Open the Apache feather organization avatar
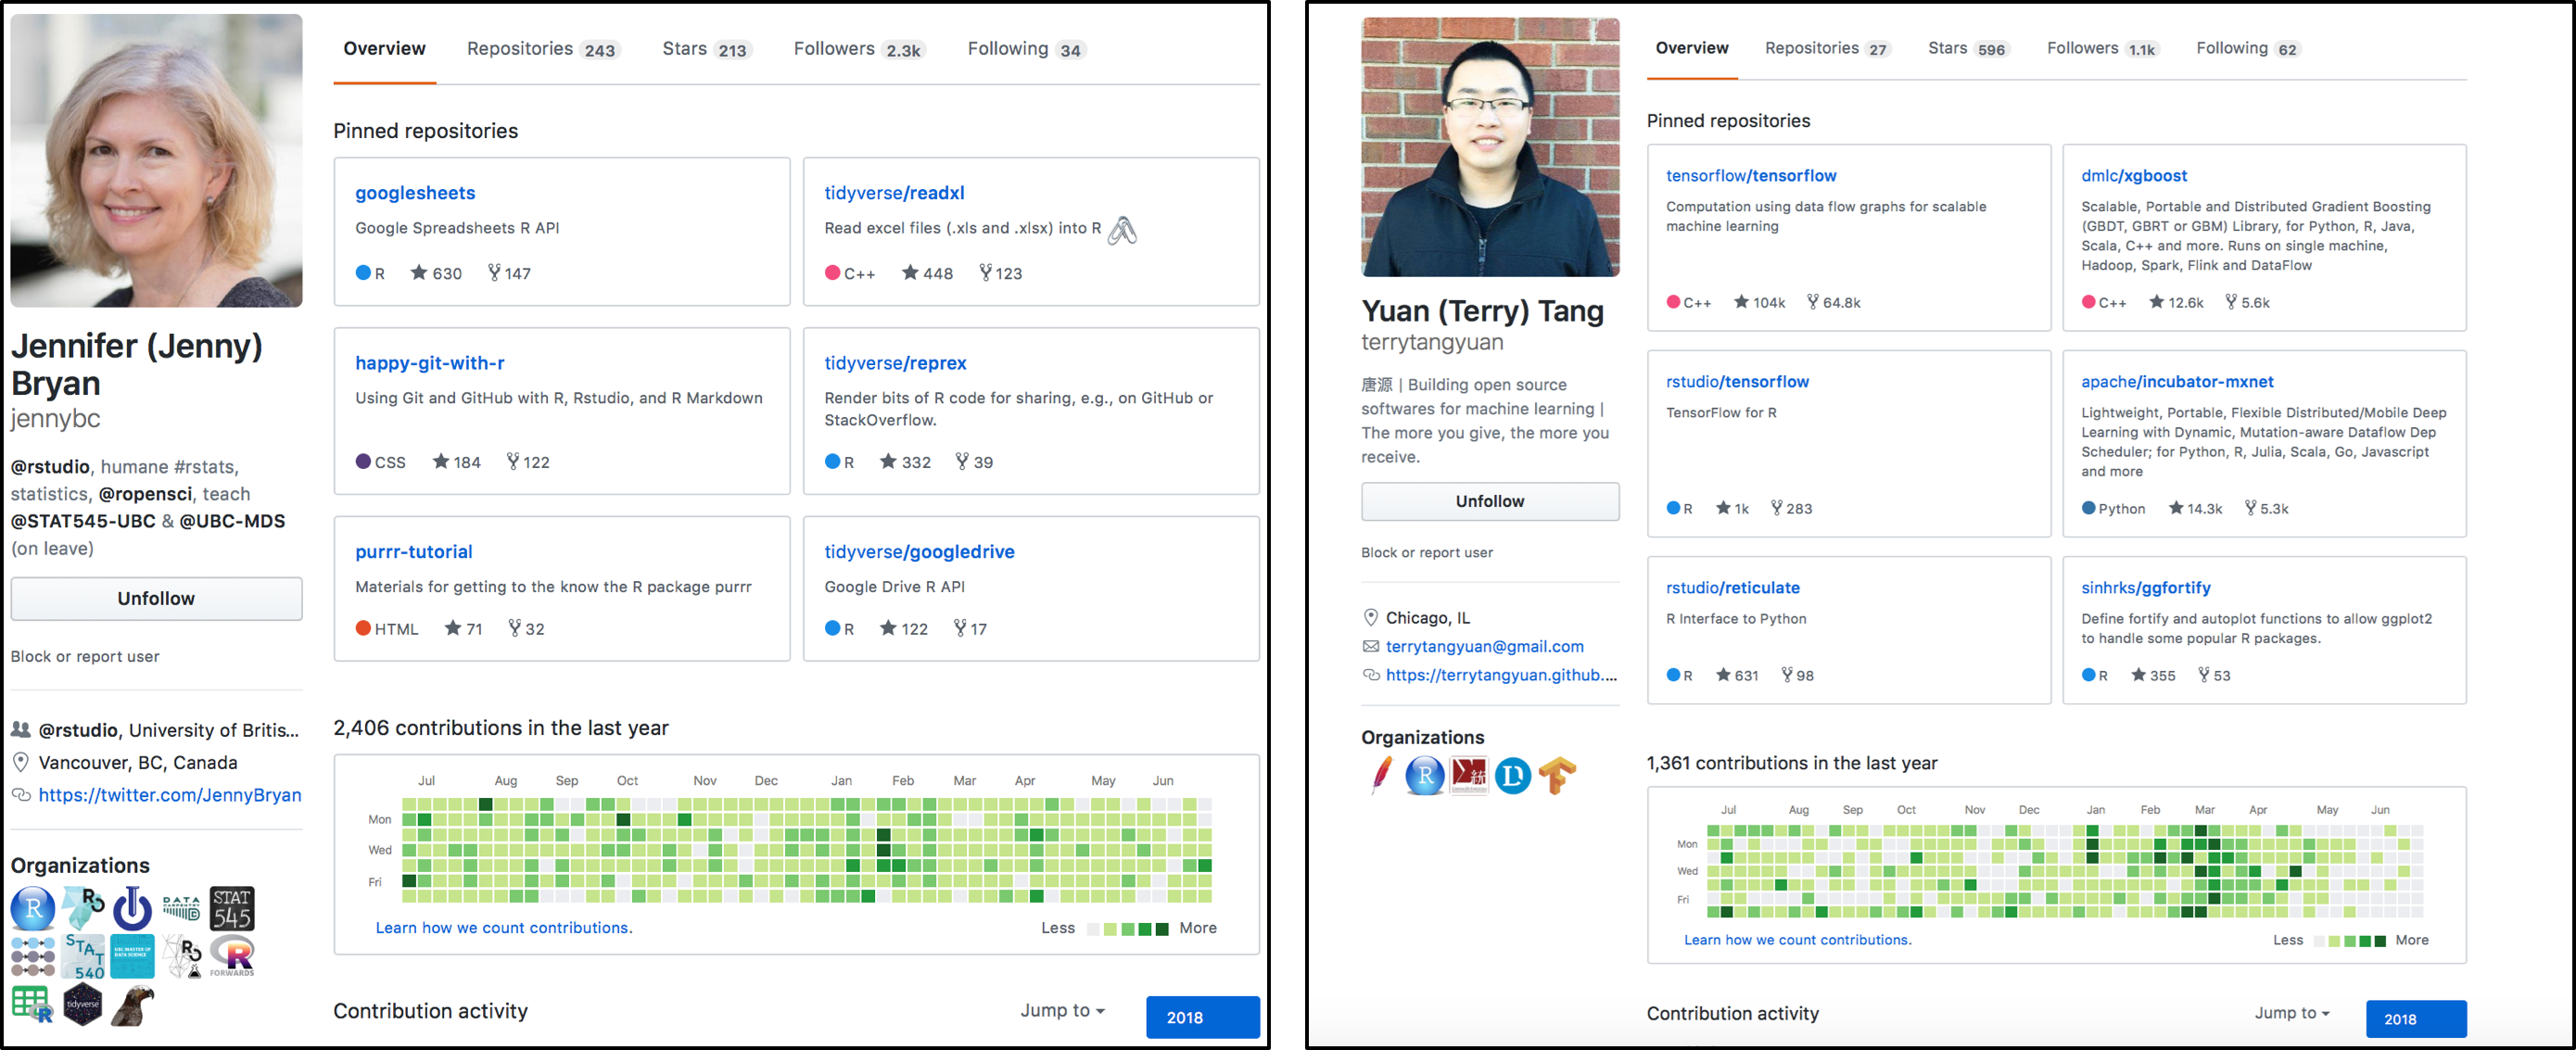This screenshot has width=2576, height=1050. 1381,775
